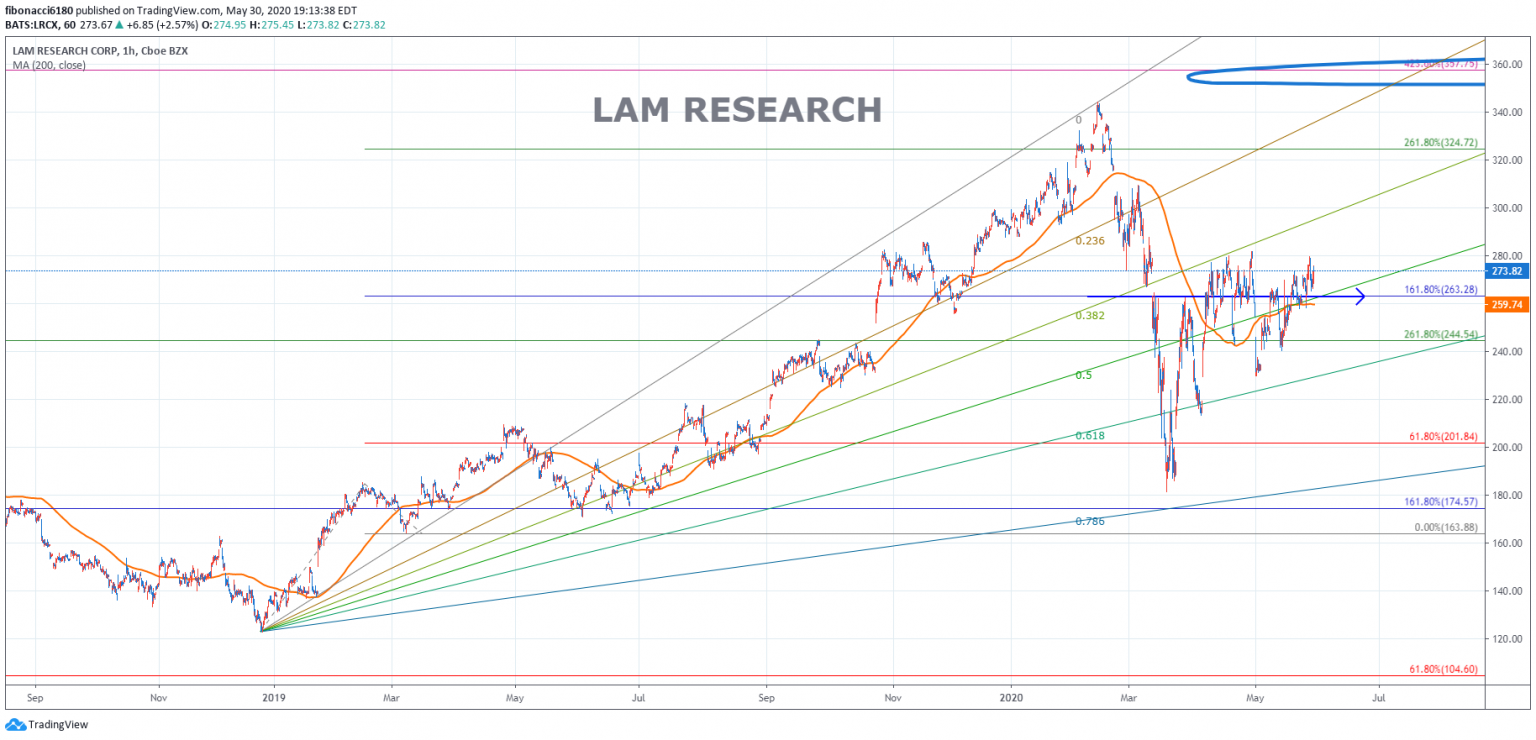
Task: Click the 423.60%(357.75) Fibonacci level label
Action: pyautogui.click(x=1441, y=63)
